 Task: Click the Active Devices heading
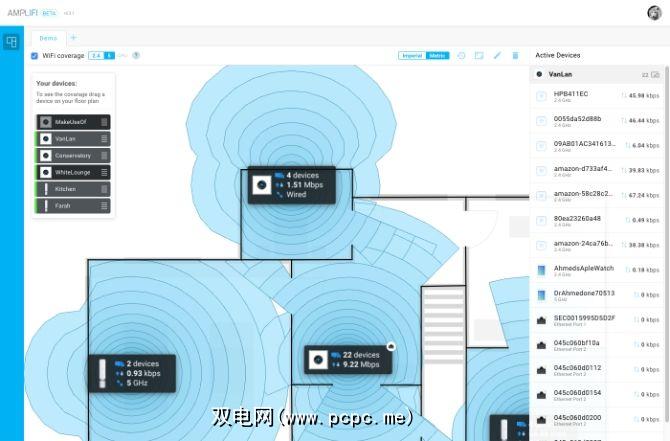click(558, 56)
